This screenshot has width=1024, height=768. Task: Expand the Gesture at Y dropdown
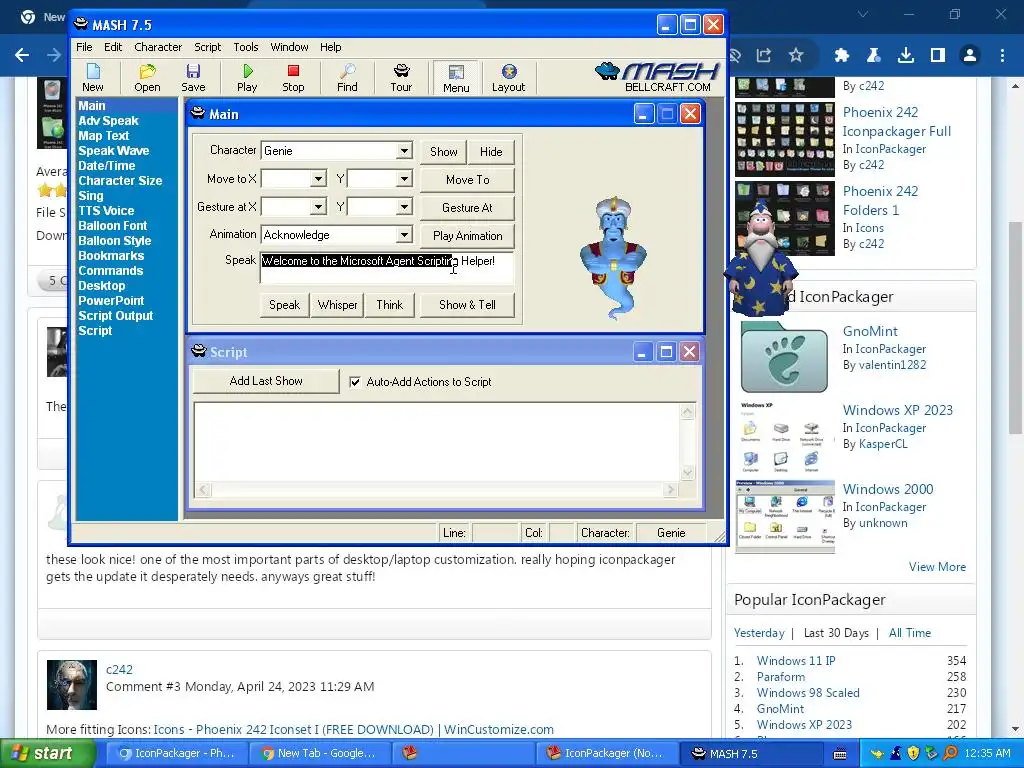click(404, 207)
